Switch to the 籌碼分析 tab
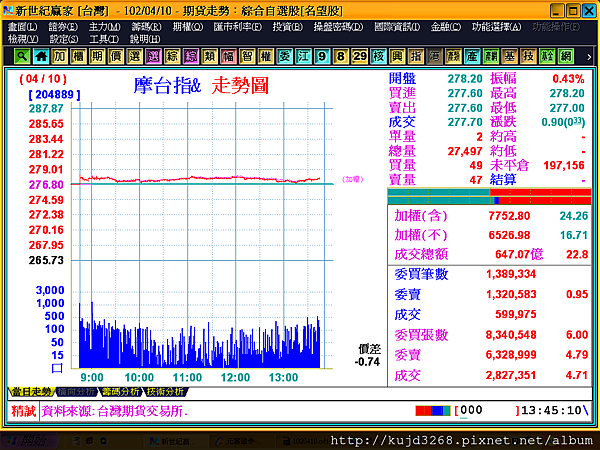The image size is (600, 450). tap(121, 392)
